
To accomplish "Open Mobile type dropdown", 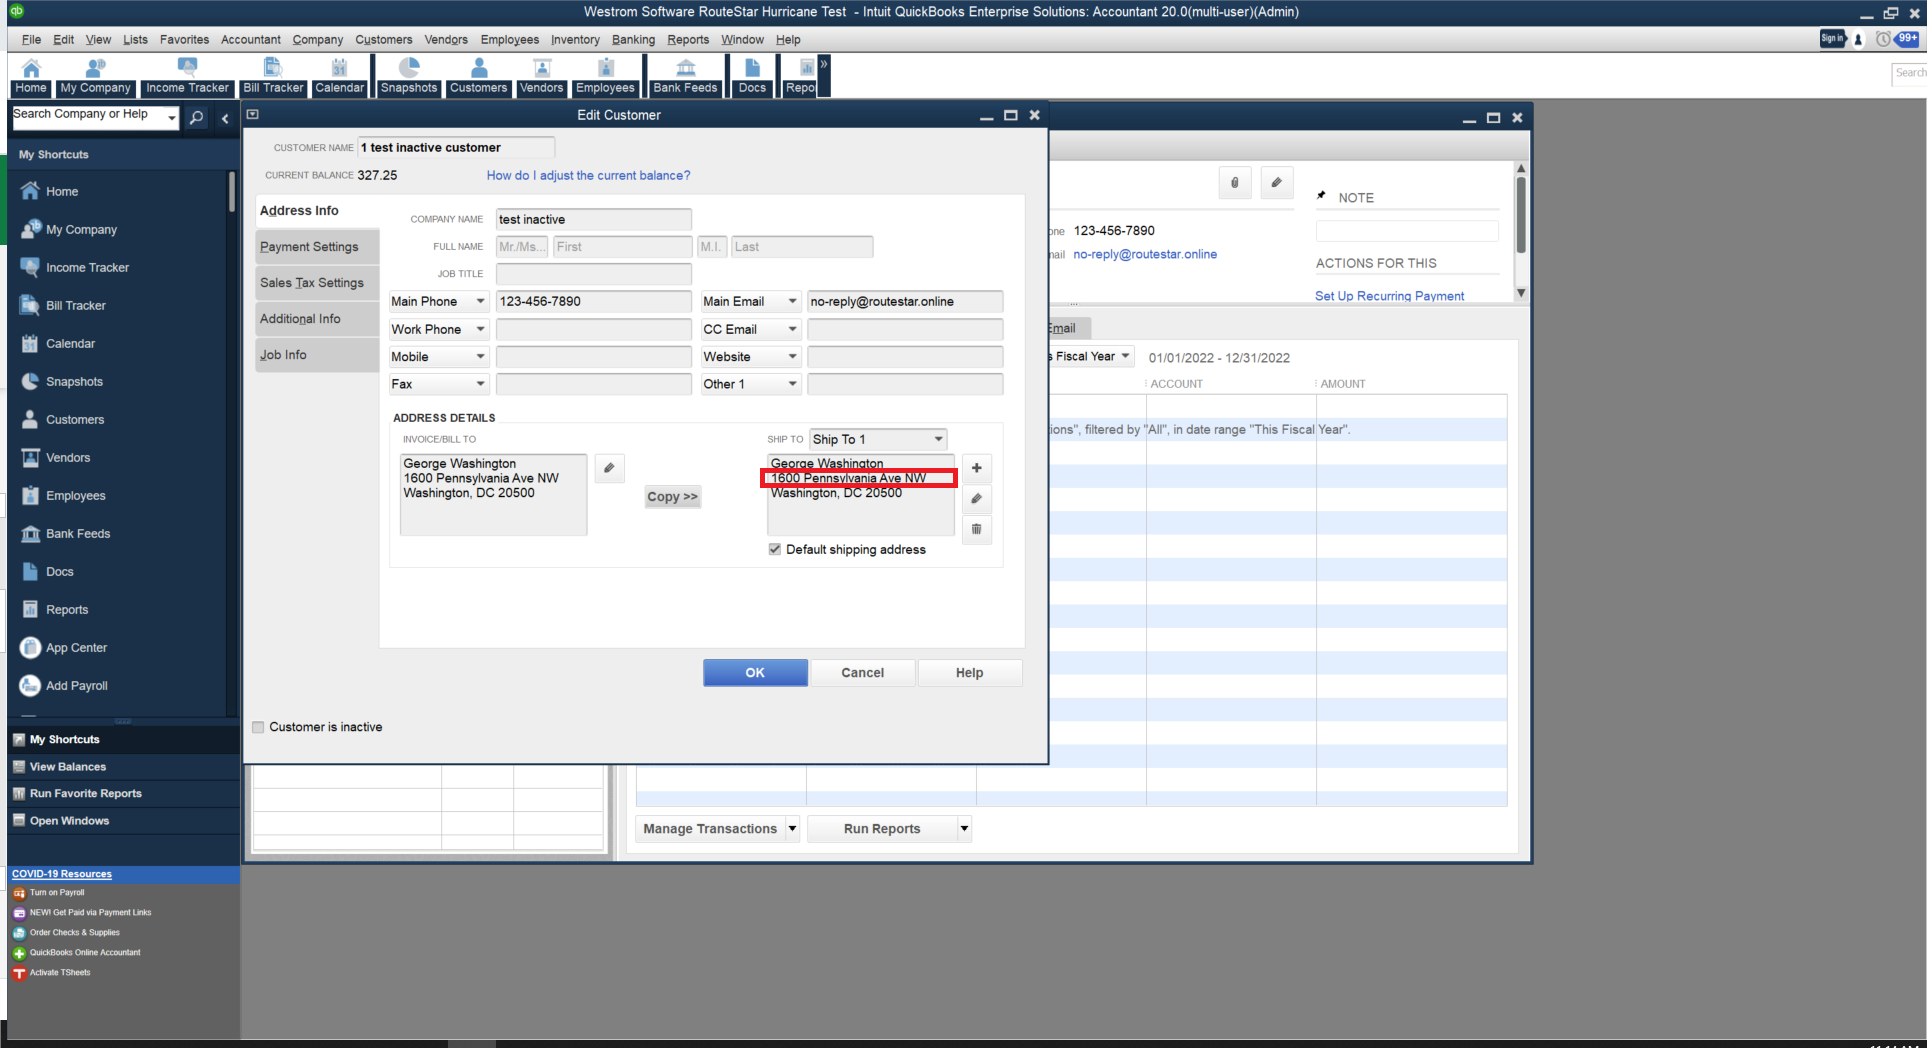I will coord(481,357).
